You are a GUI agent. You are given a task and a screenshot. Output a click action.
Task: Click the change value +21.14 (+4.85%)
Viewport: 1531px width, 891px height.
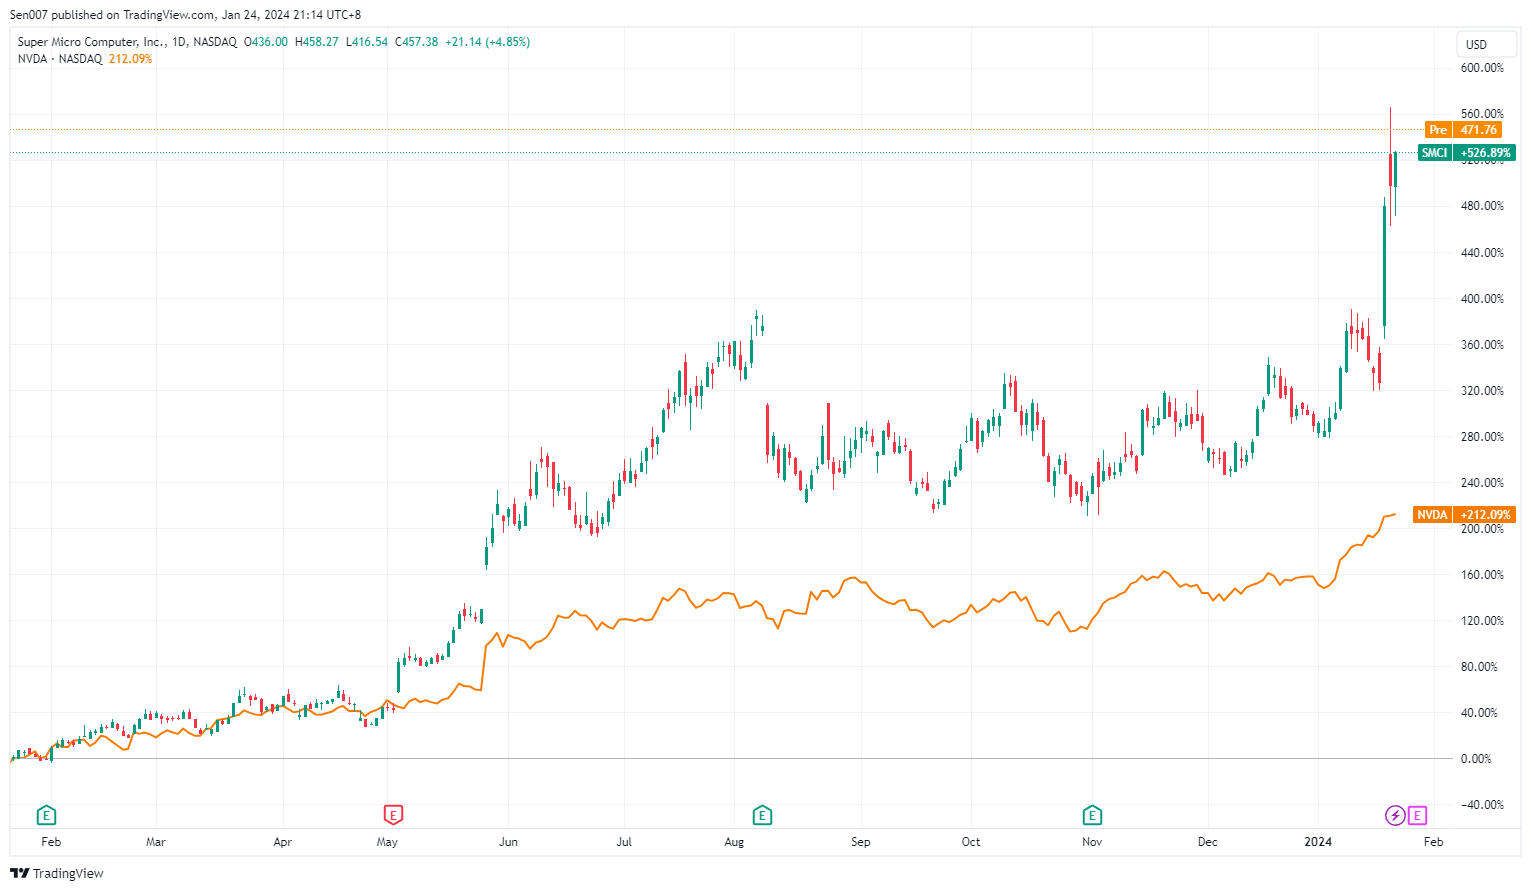(x=488, y=42)
